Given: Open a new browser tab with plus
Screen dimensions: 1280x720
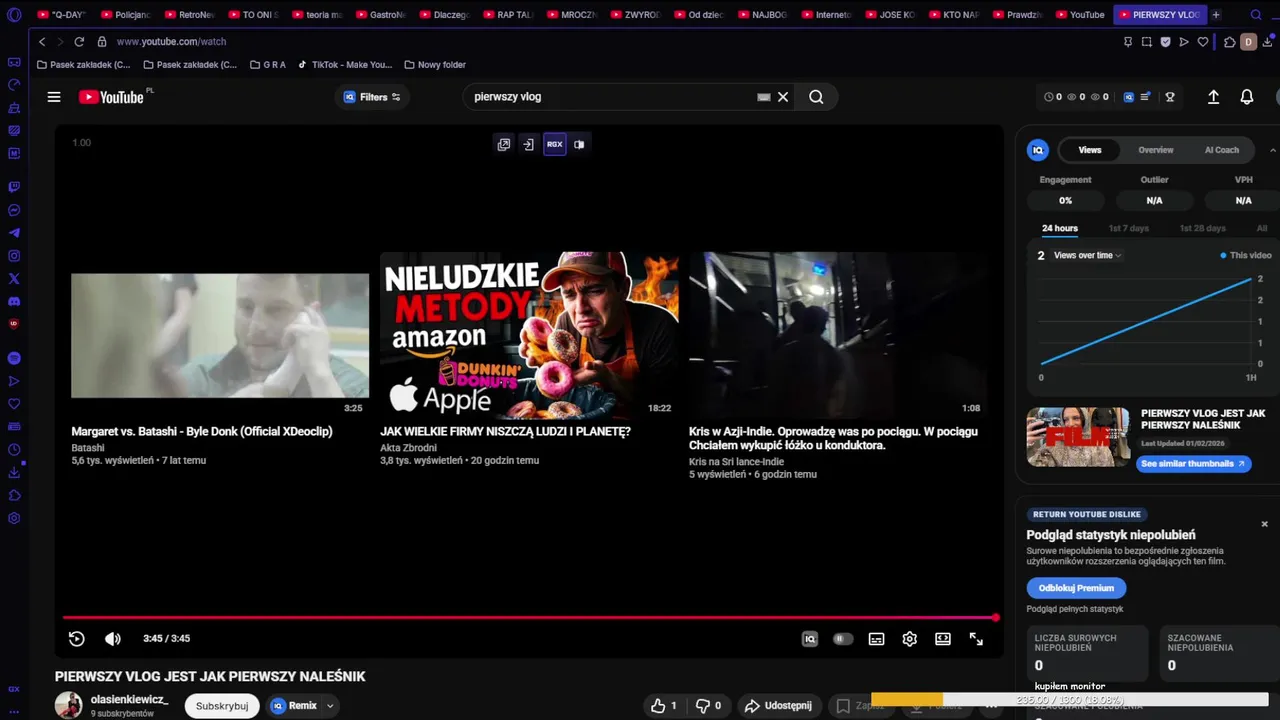Looking at the screenshot, I should (1216, 15).
